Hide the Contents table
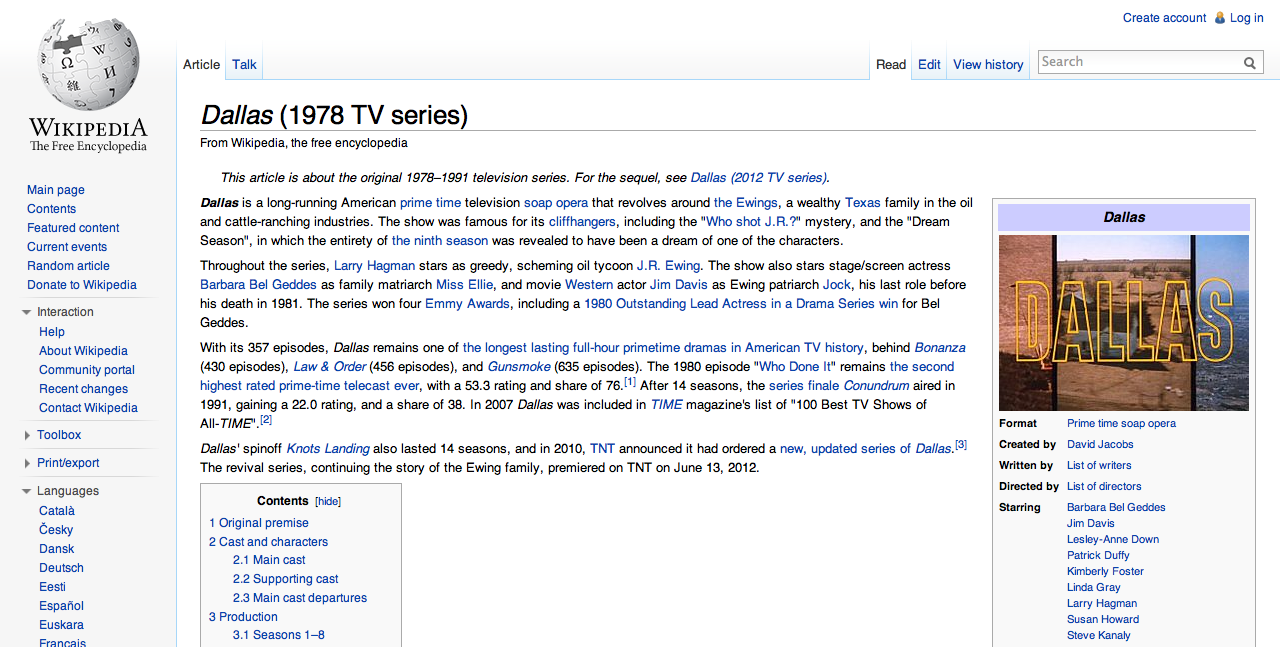The width and height of the screenshot is (1280, 647). point(328,502)
